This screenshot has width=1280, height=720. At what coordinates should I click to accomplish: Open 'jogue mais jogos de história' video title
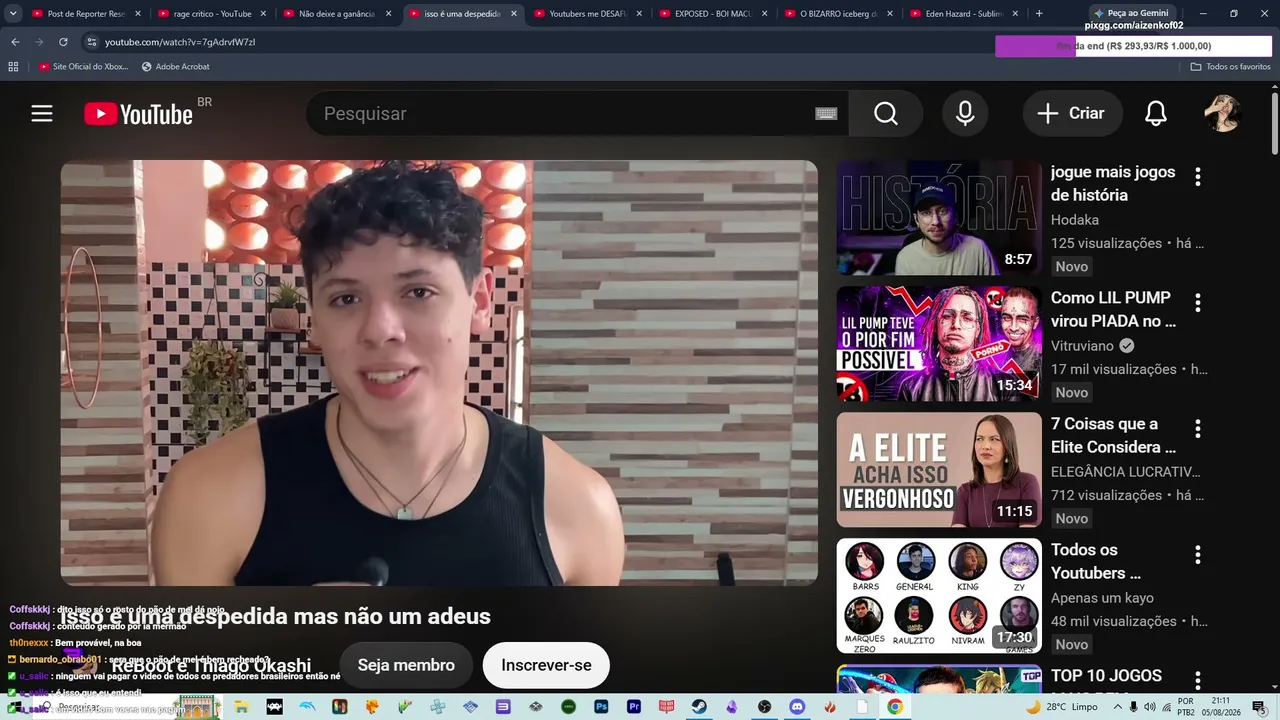pos(1113,184)
